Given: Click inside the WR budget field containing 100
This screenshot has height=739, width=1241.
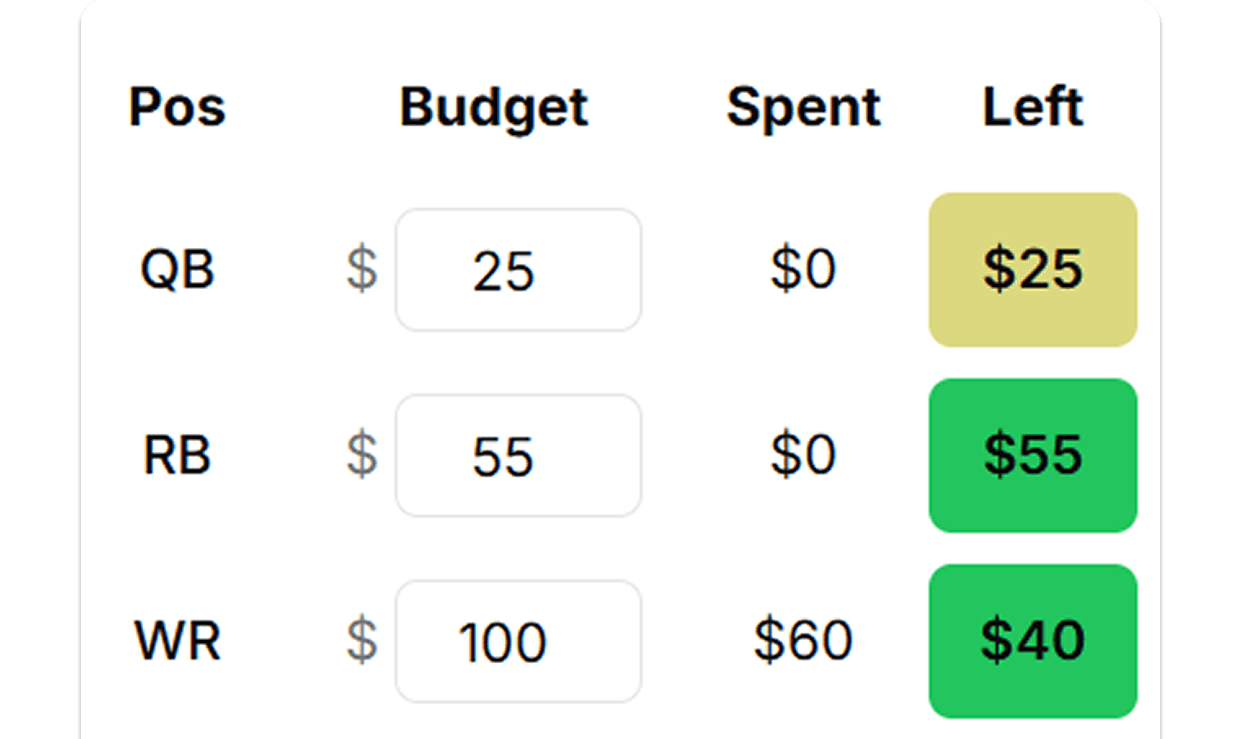Looking at the screenshot, I should [517, 640].
